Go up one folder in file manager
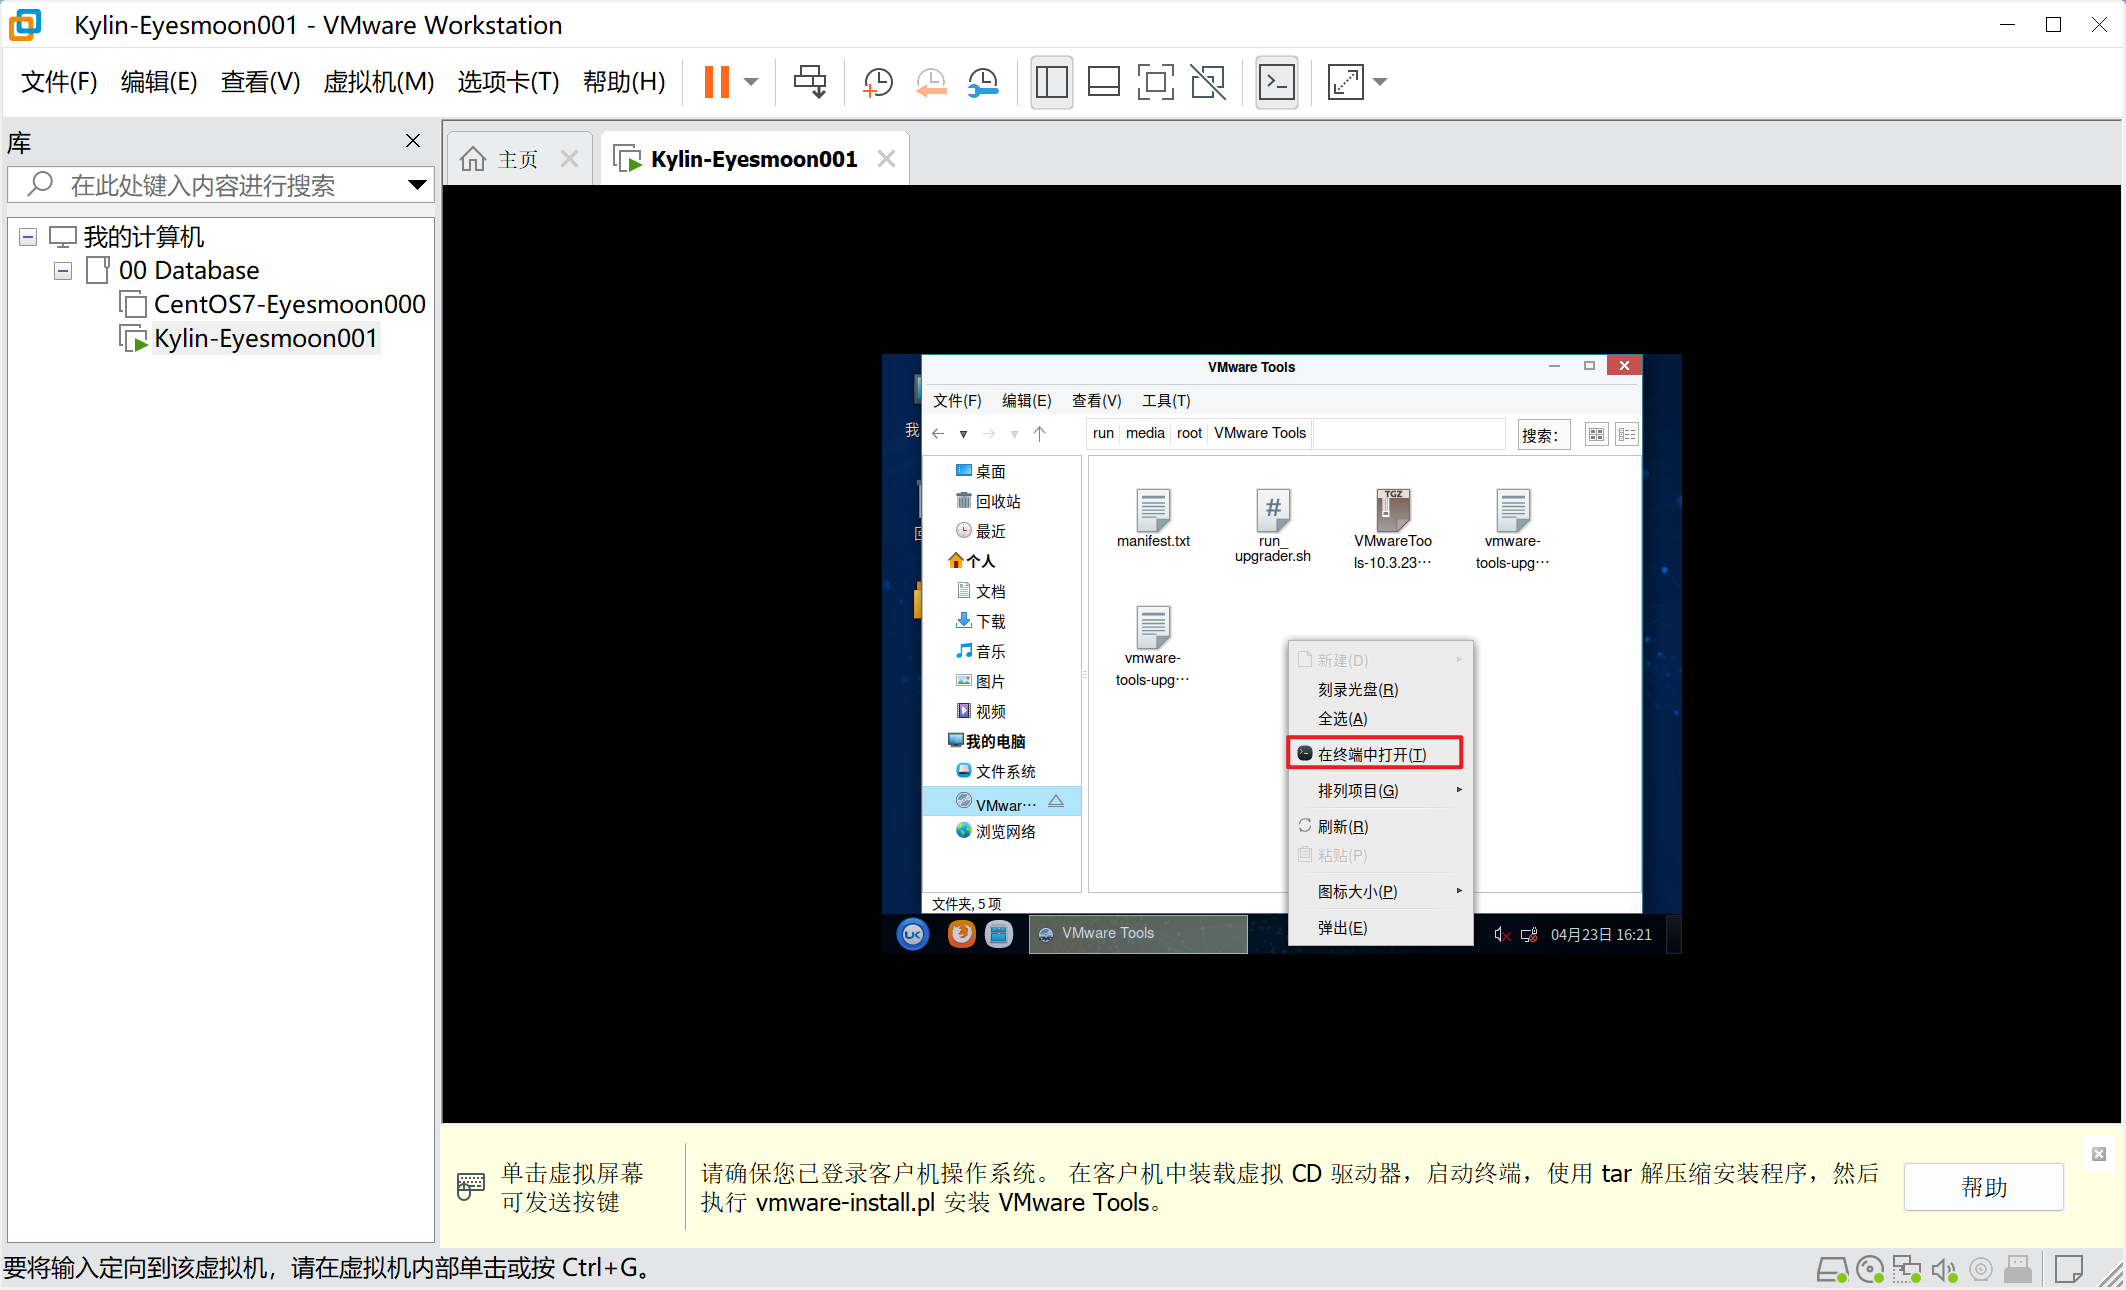Screen dimensions: 2126x1290 click(1040, 434)
